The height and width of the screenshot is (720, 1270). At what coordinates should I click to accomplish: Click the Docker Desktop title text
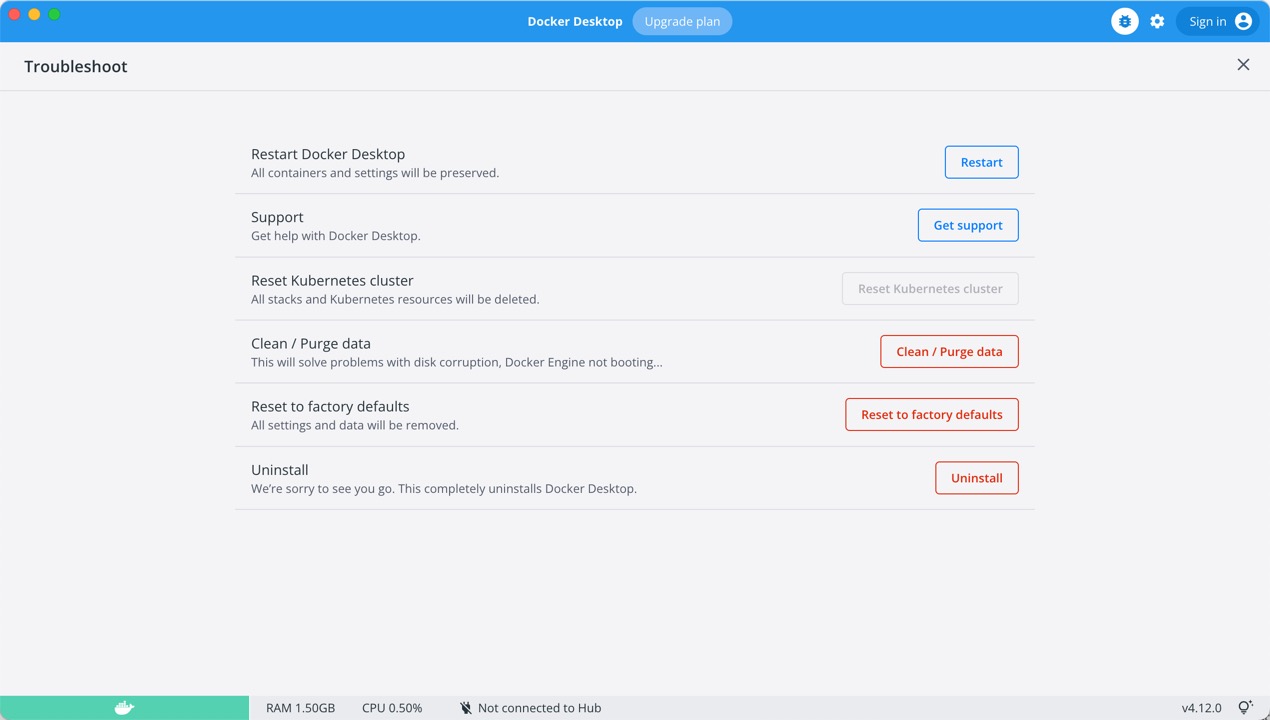[x=575, y=21]
